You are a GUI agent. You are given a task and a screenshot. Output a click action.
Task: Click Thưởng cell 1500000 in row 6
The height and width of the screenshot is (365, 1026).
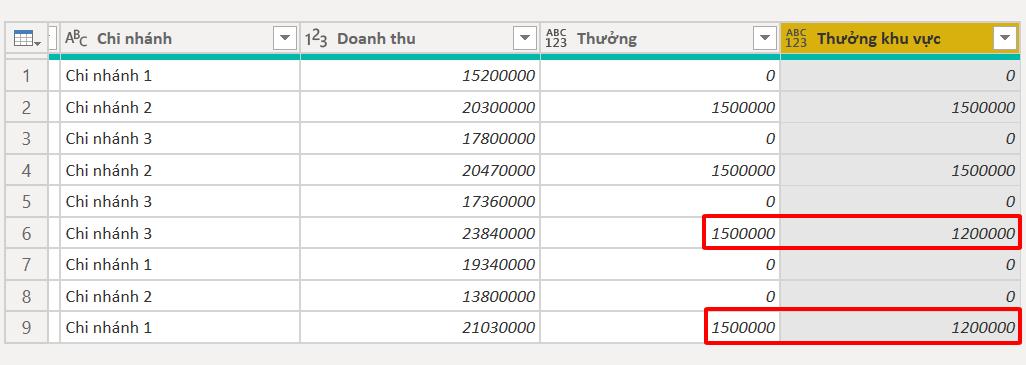(660, 234)
